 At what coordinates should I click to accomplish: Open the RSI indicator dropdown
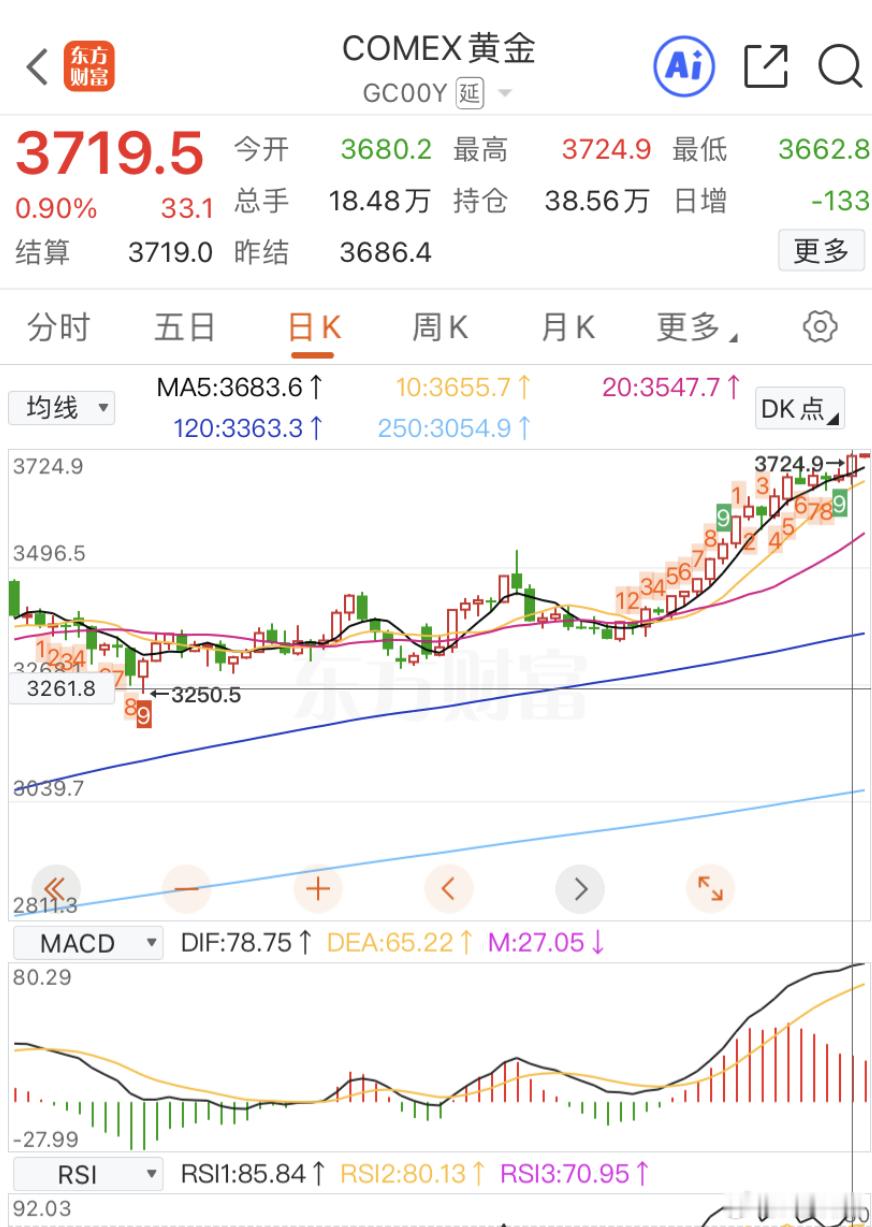click(x=86, y=1173)
